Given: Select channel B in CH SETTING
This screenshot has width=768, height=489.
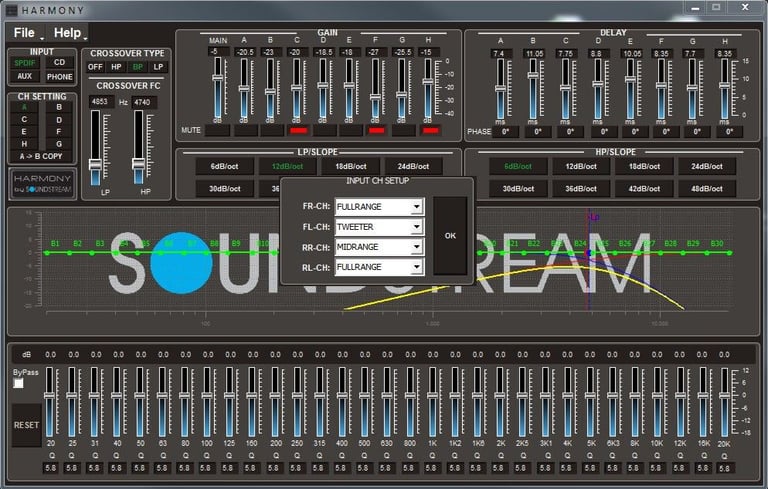Looking at the screenshot, I should pos(59,107).
